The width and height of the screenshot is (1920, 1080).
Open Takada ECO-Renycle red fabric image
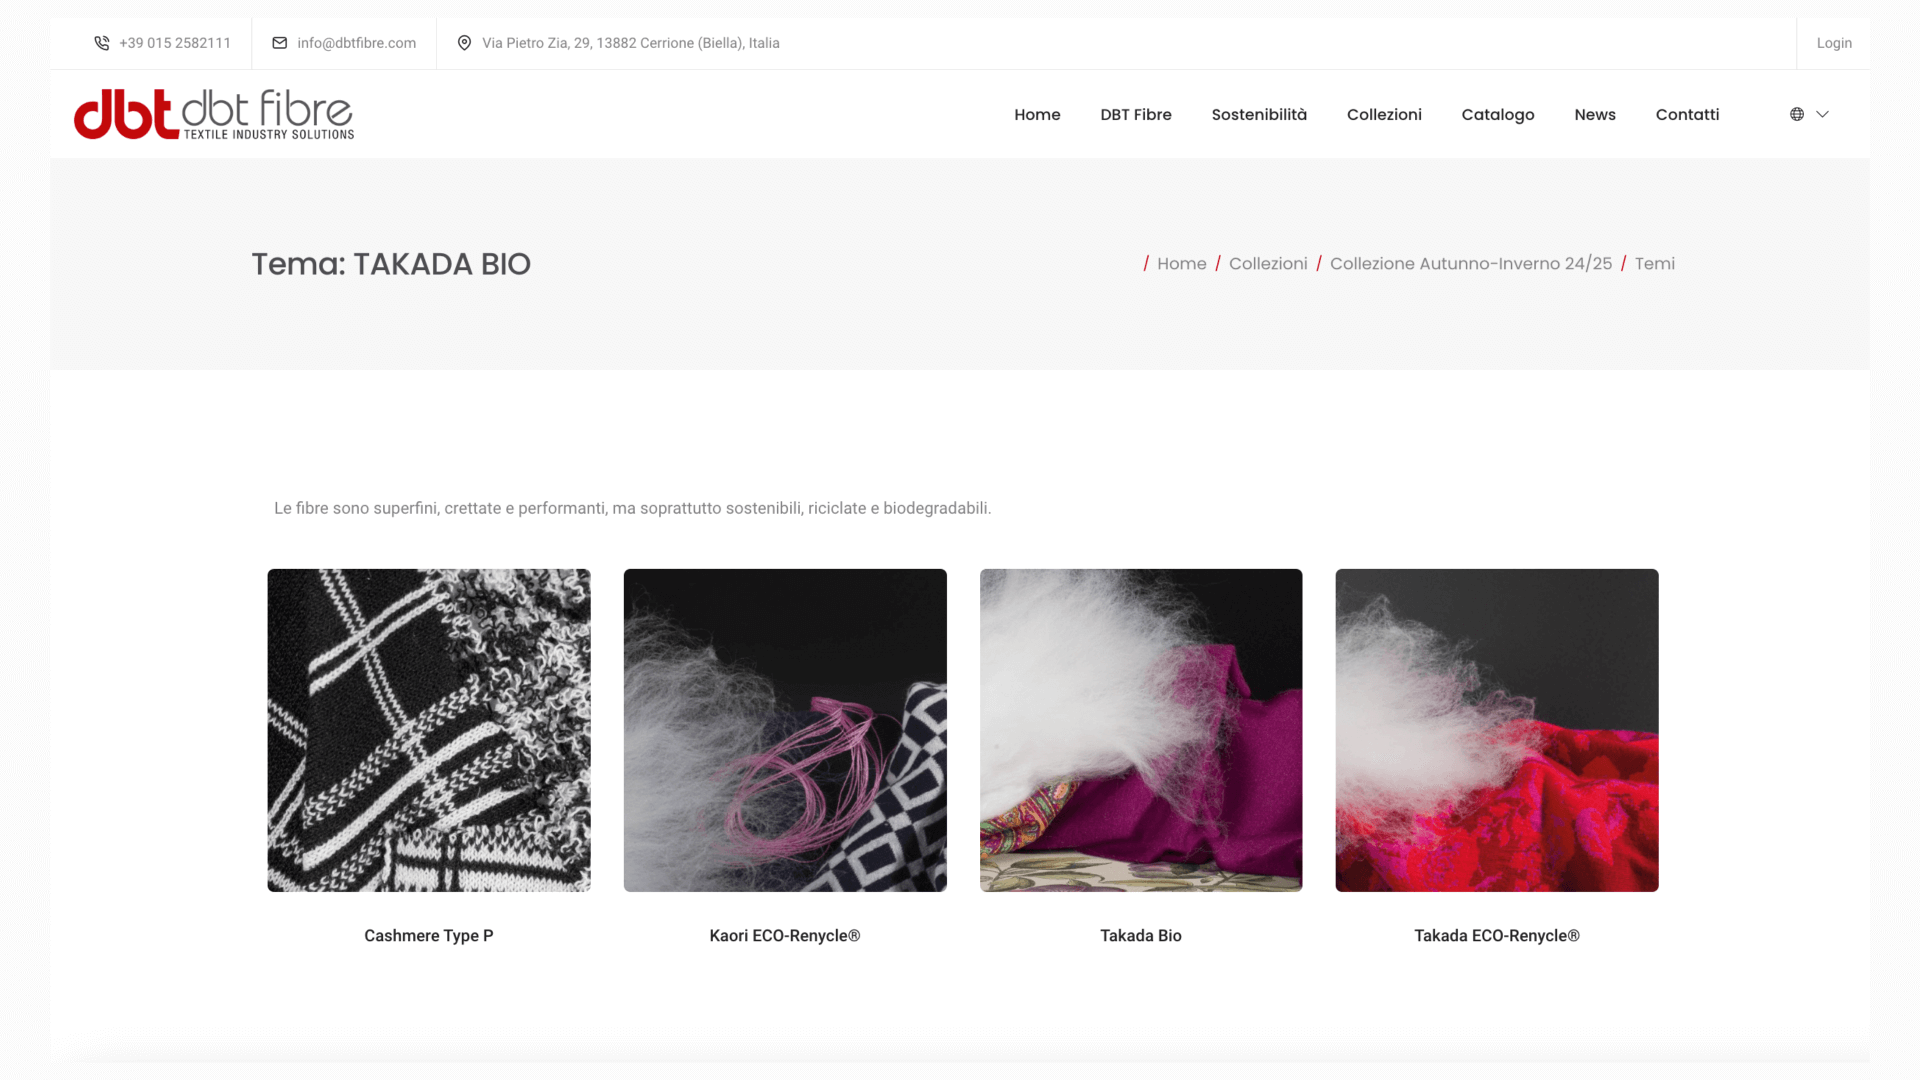[1497, 730]
